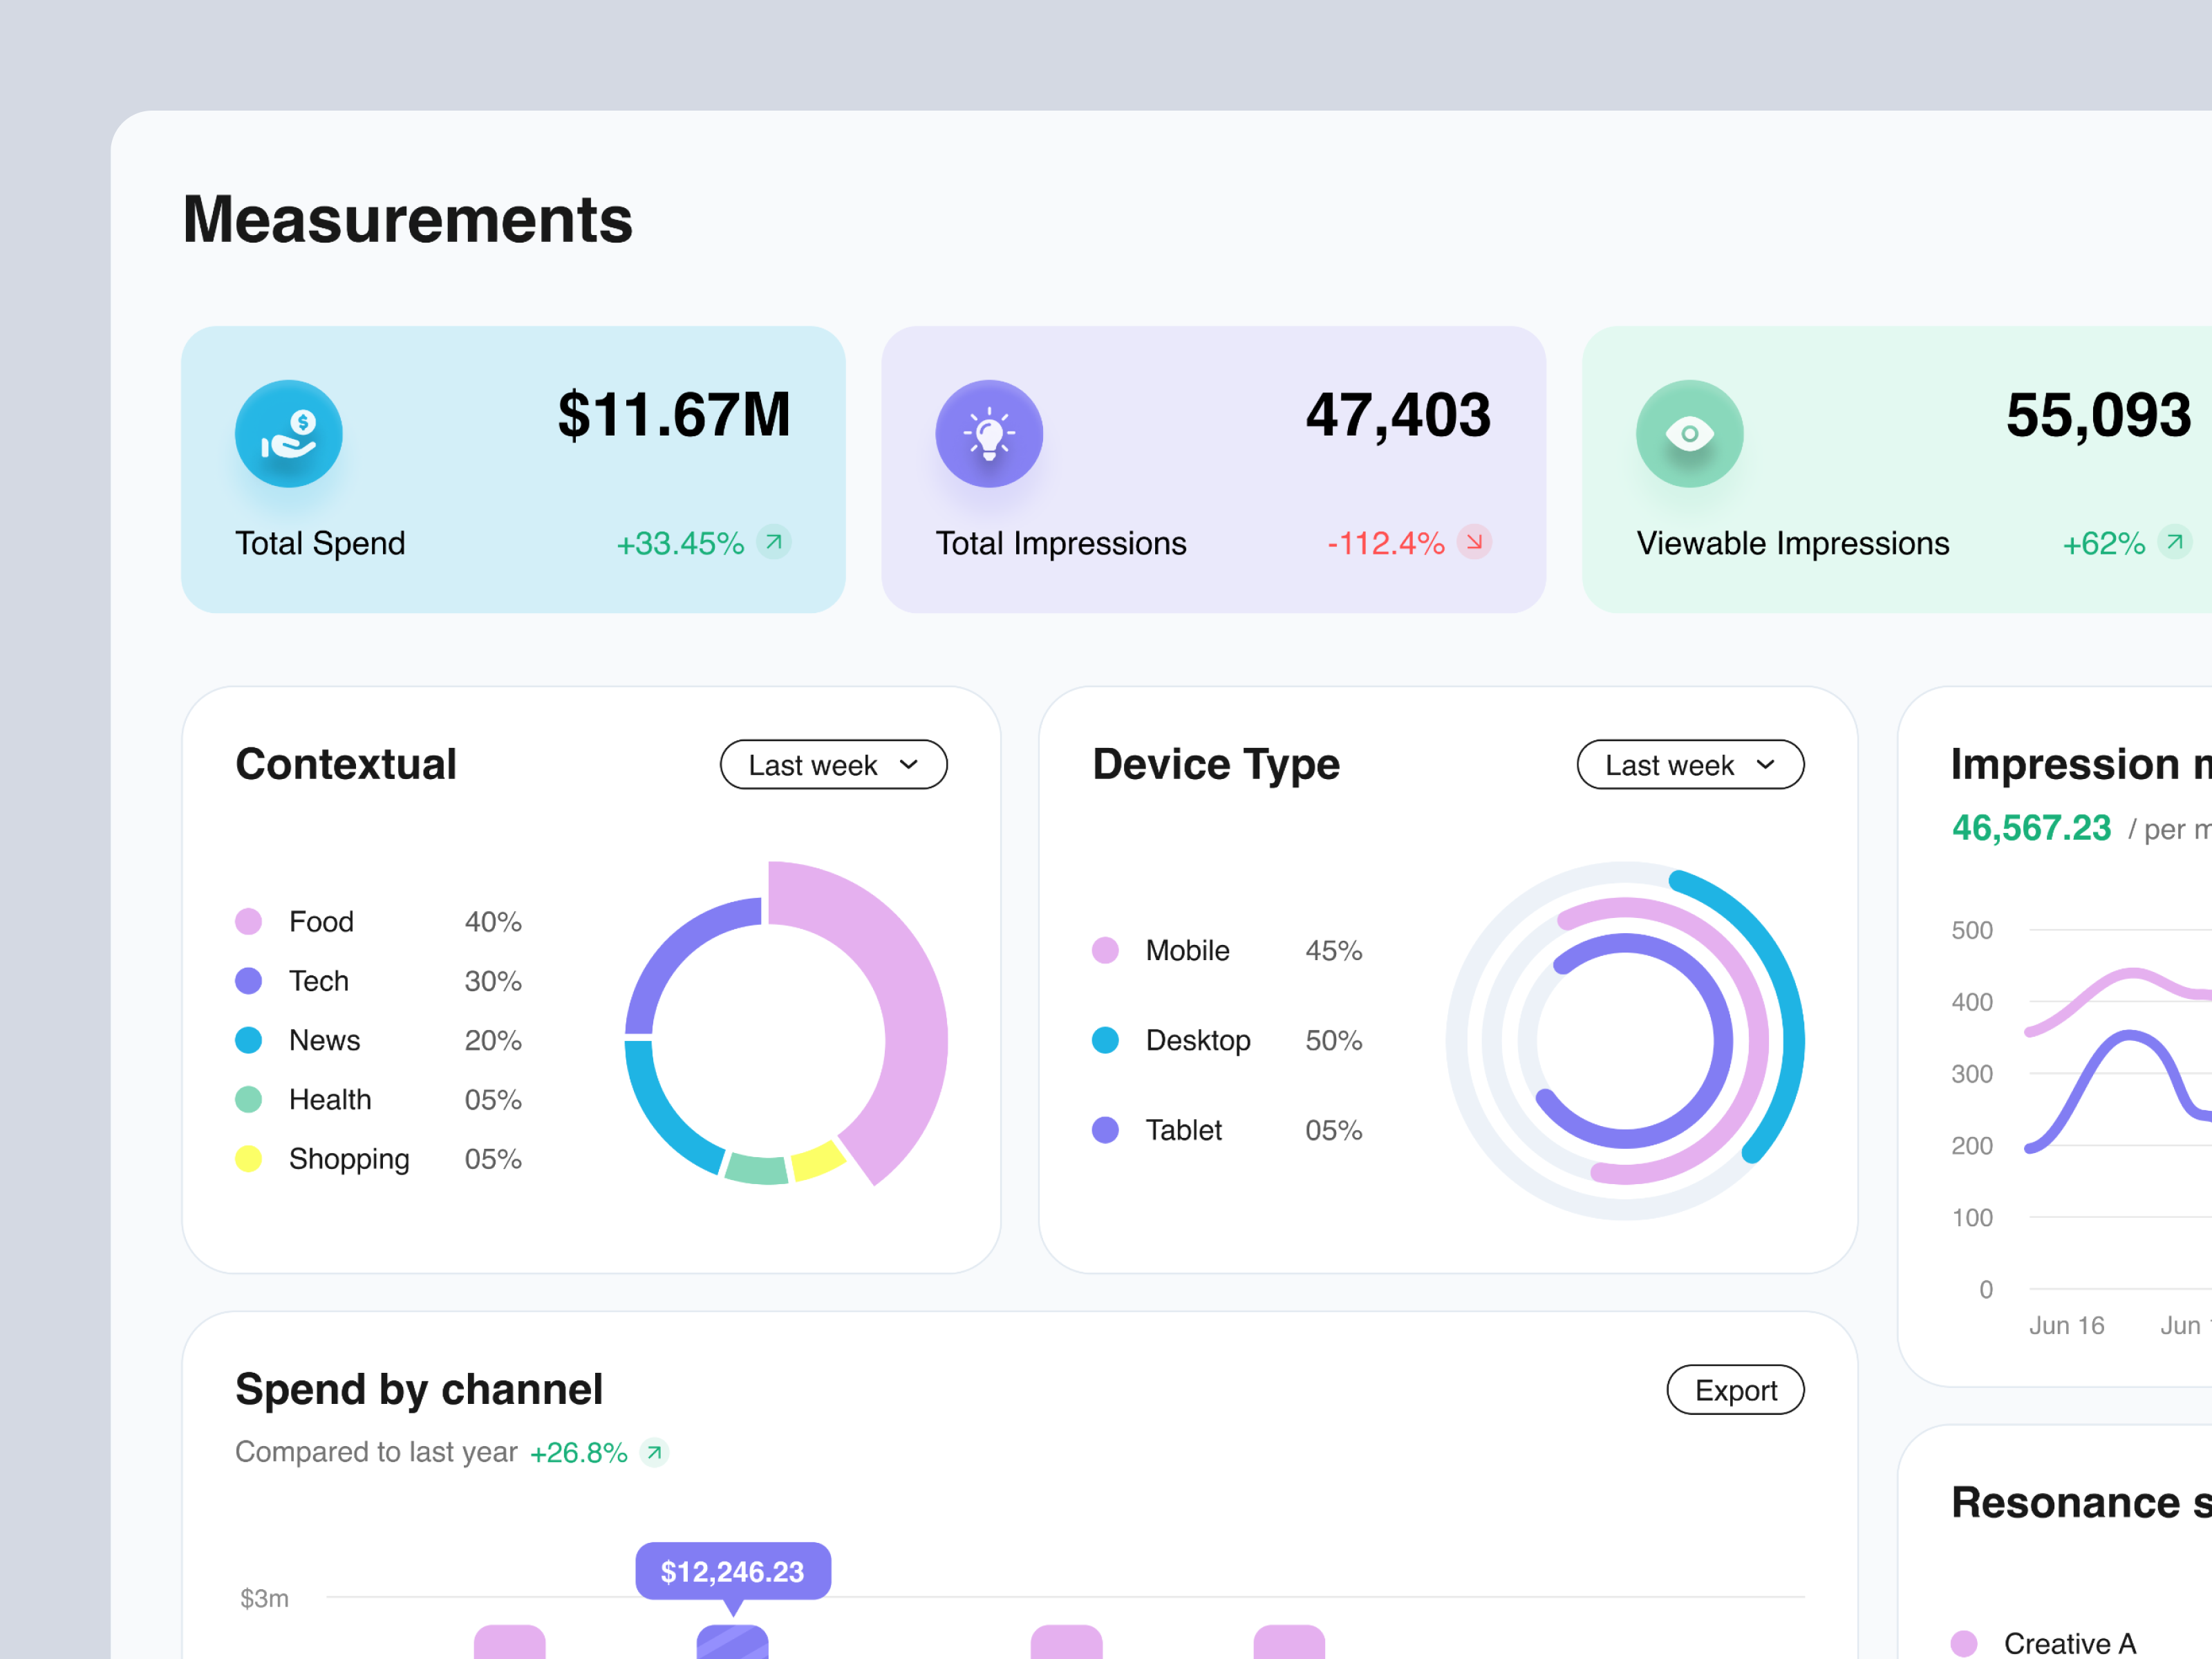Click the $12,246.23 tooltip on the bar chart

coord(731,1572)
